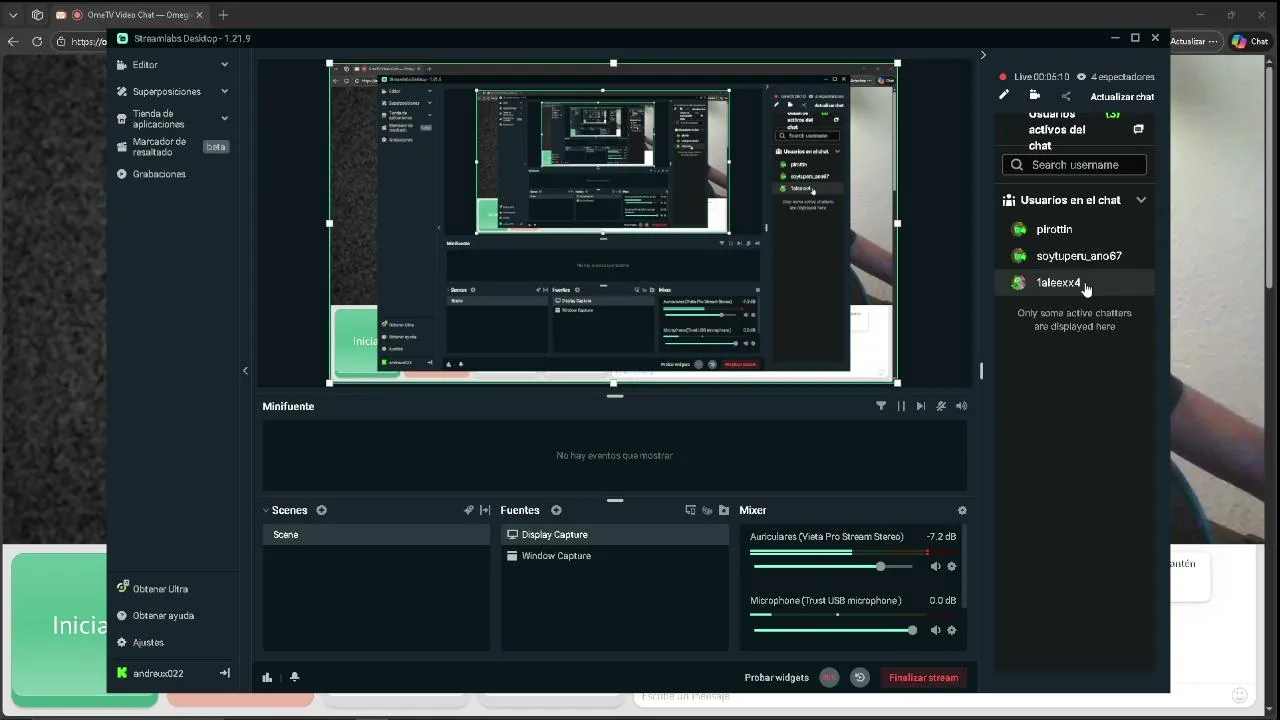Select the Scene item in Scenes list

[x=376, y=535]
